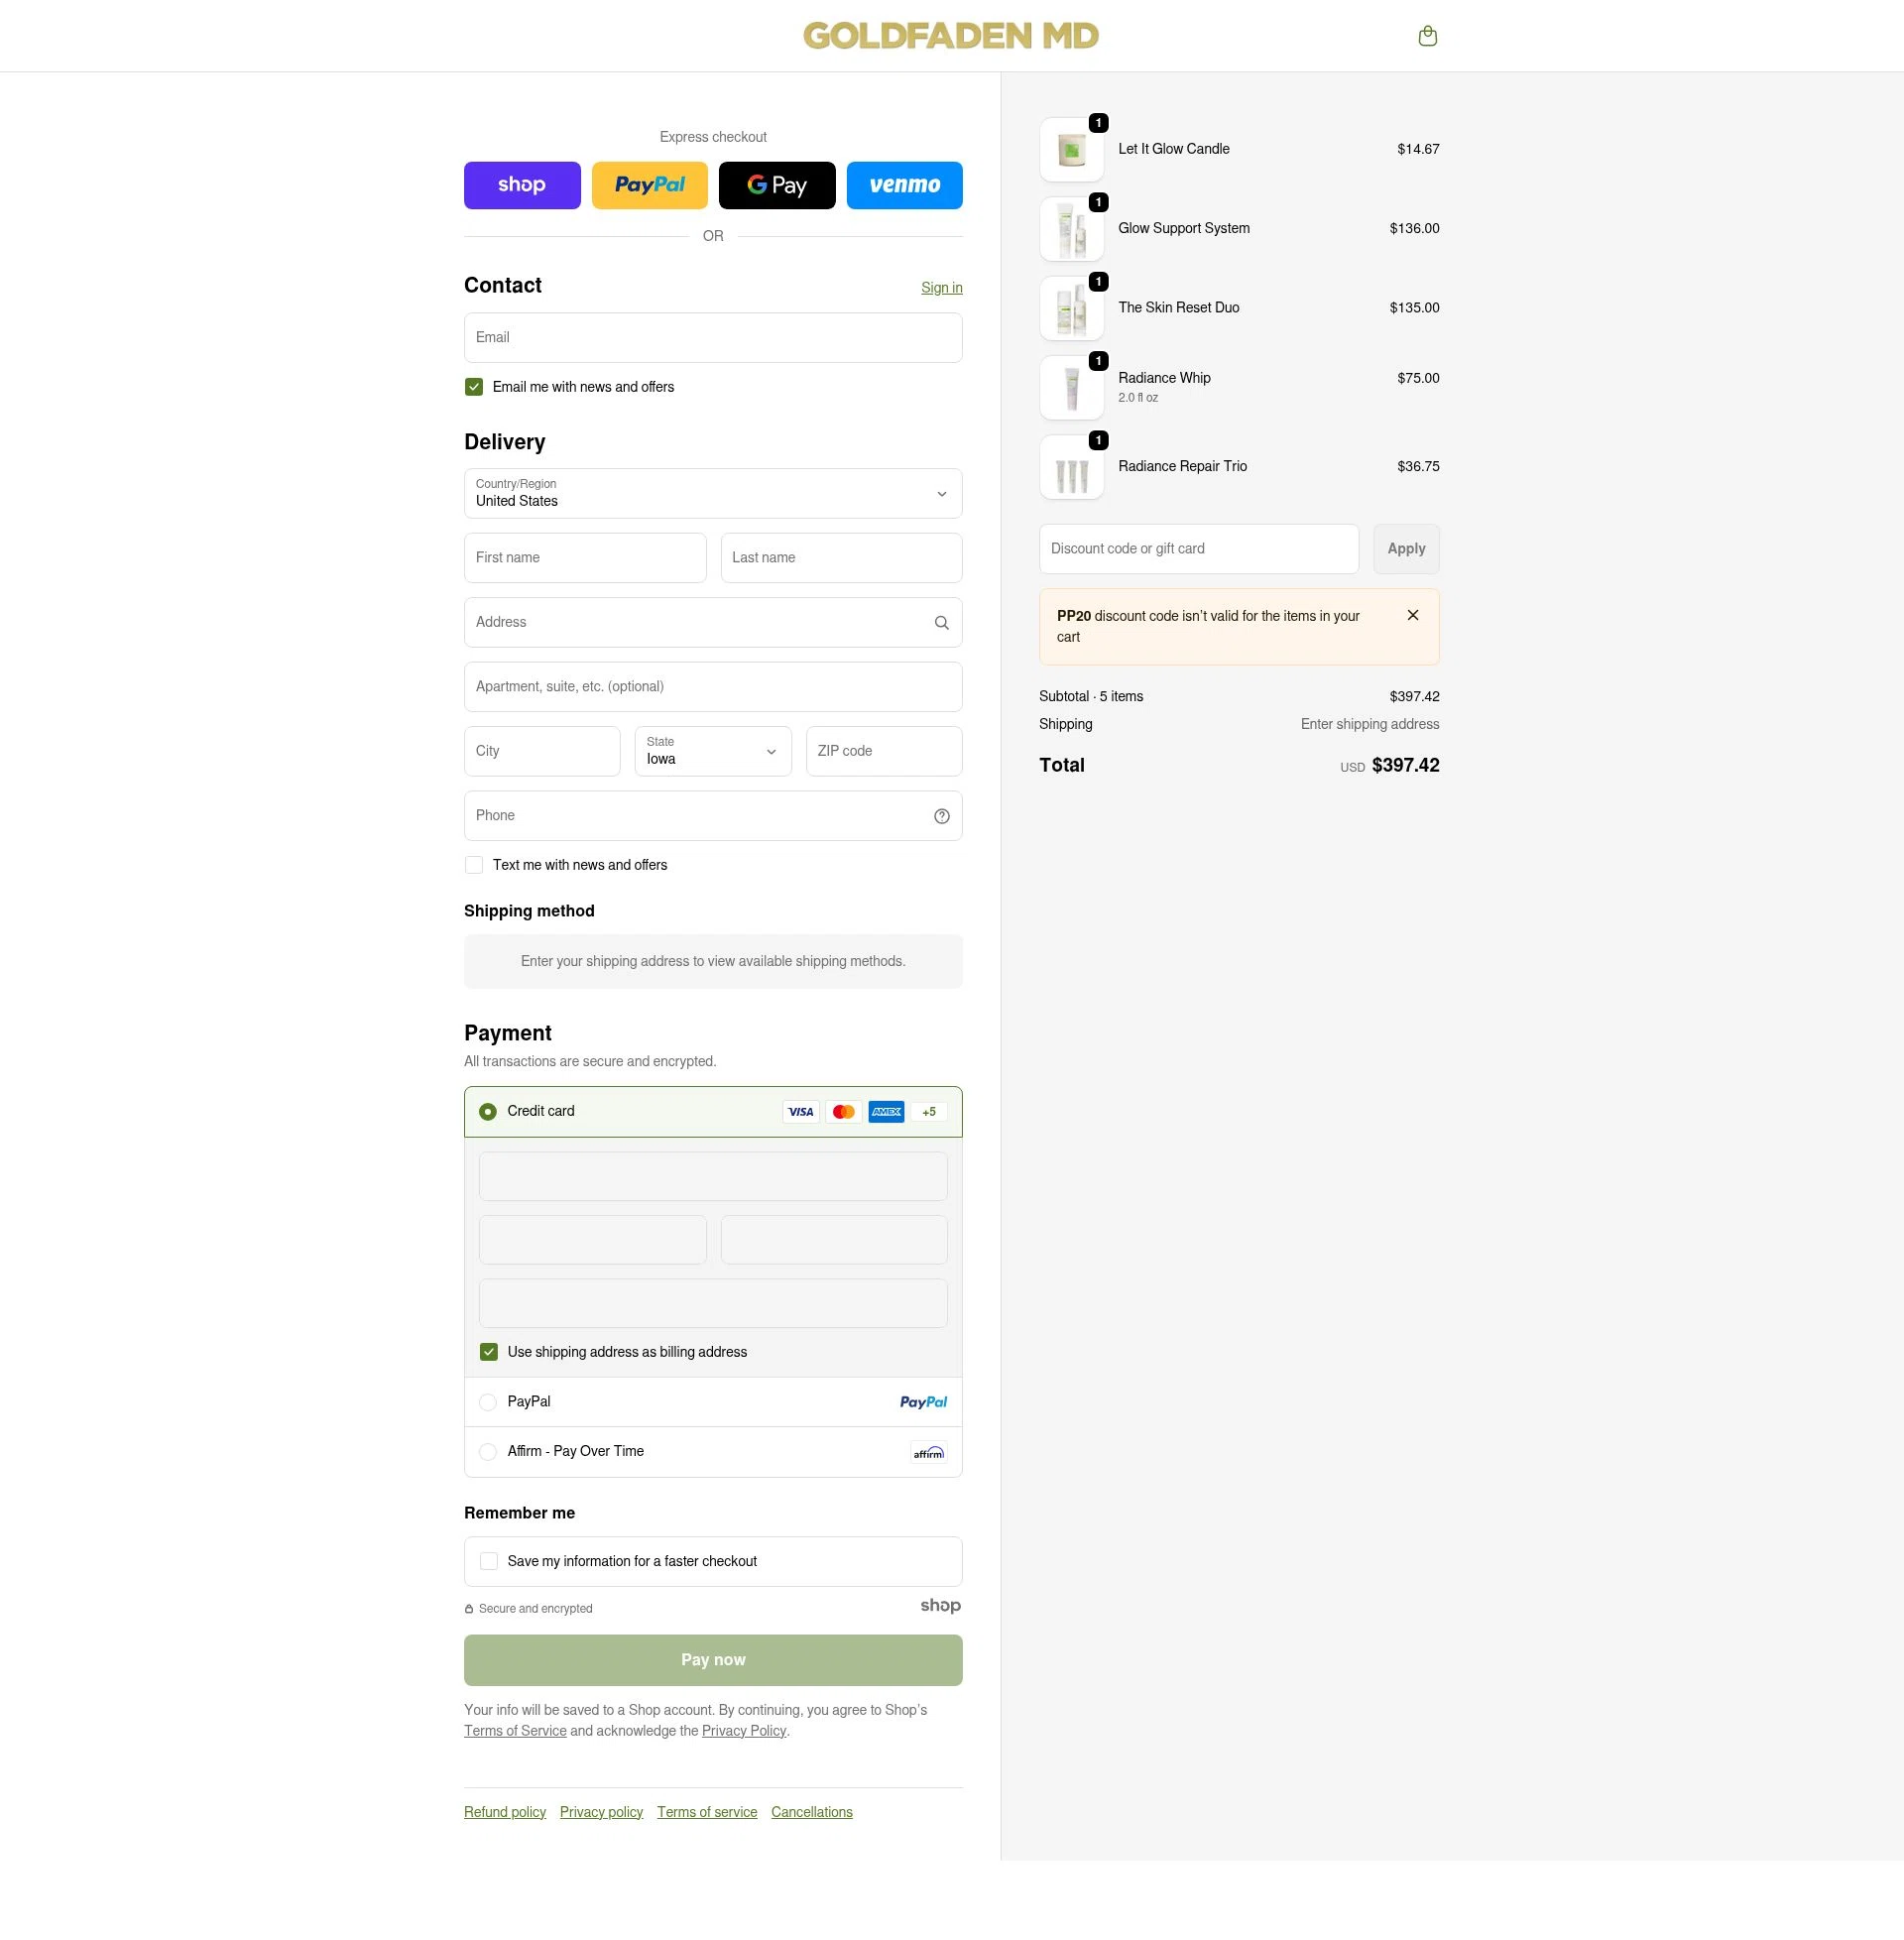Select Google Pay express checkout
Image resolution: width=1904 pixels, height=1940 pixels.
777,185
